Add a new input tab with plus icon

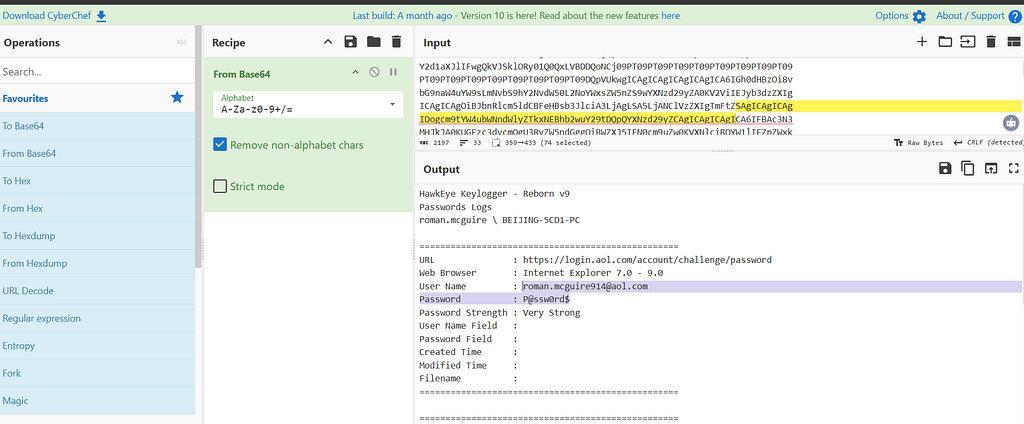coord(922,42)
